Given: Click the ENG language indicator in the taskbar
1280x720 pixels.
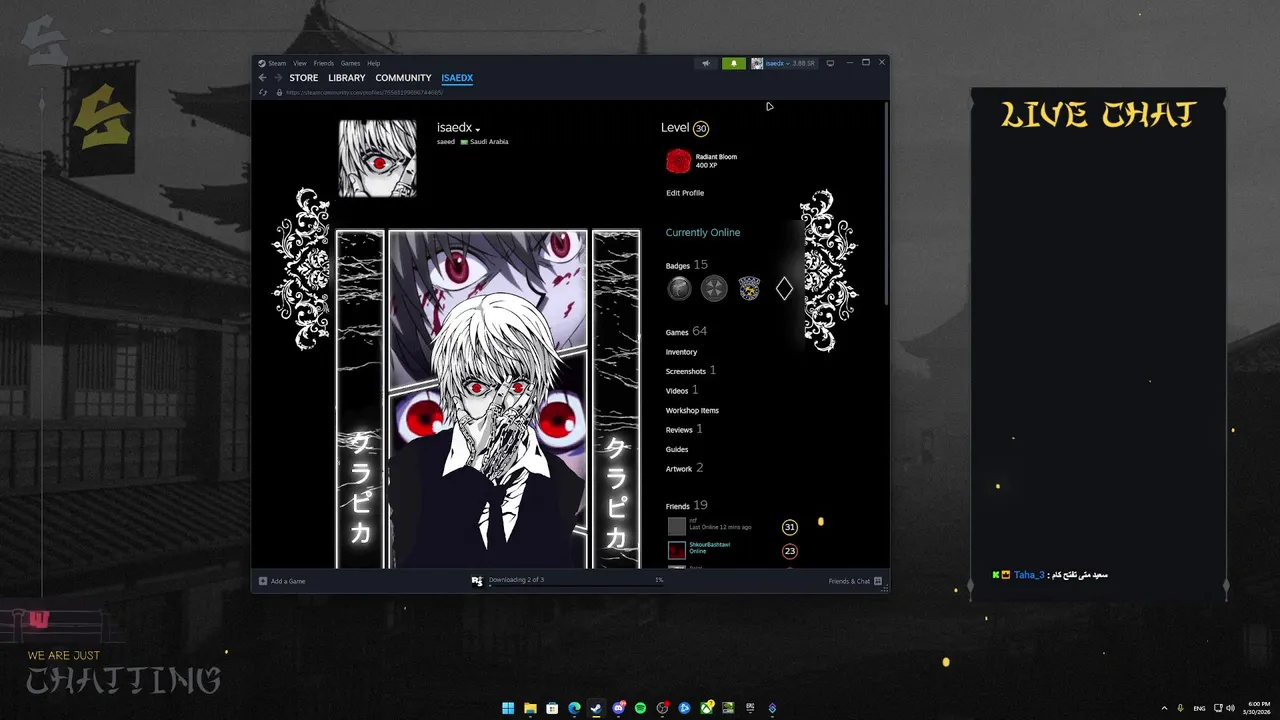Looking at the screenshot, I should [1199, 708].
